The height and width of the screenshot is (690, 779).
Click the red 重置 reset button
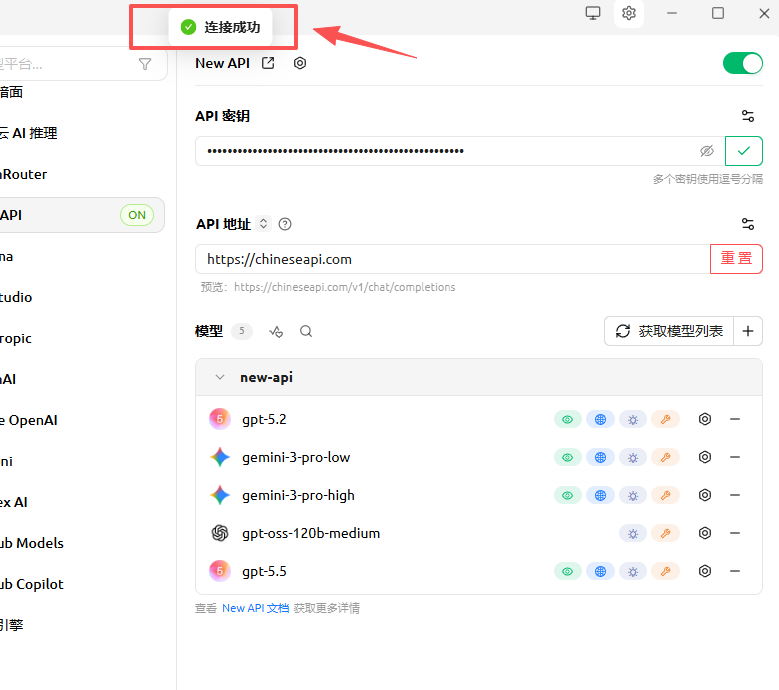pyautogui.click(x=736, y=259)
